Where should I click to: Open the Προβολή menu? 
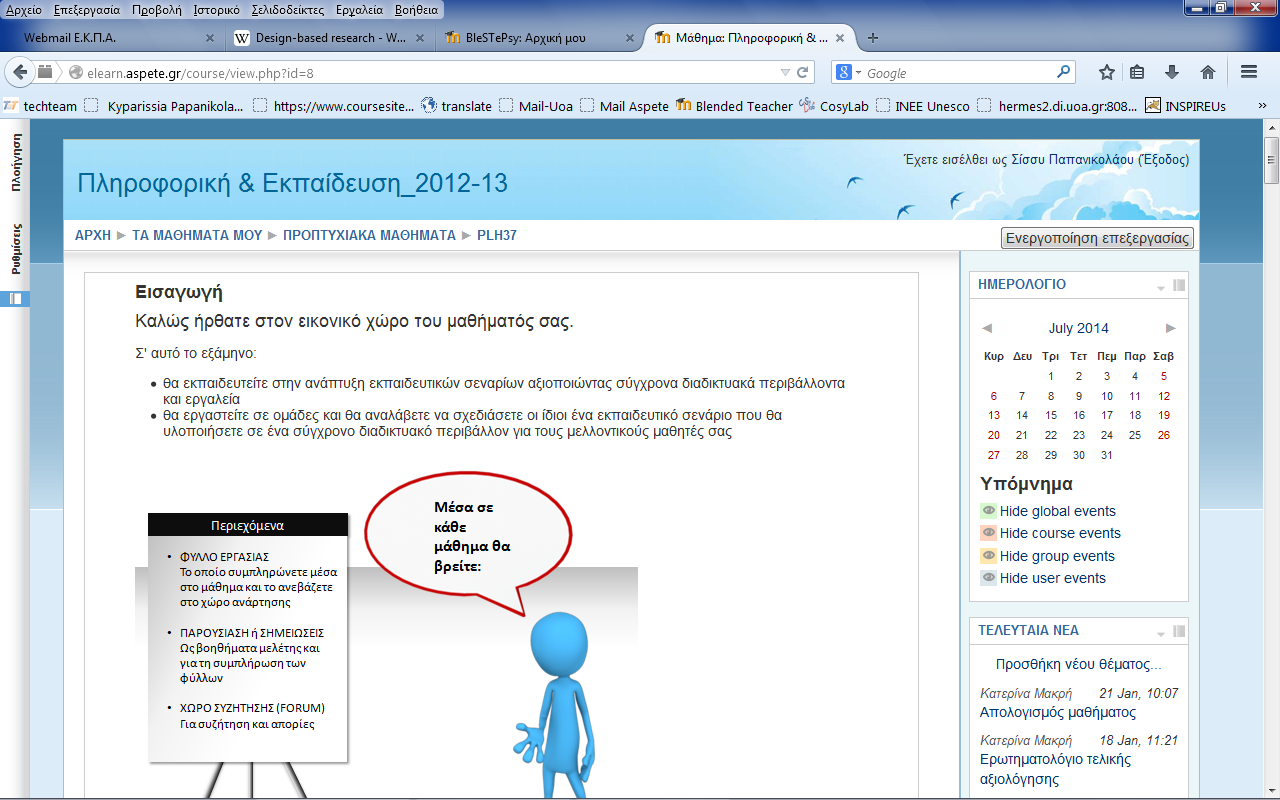pos(156,9)
